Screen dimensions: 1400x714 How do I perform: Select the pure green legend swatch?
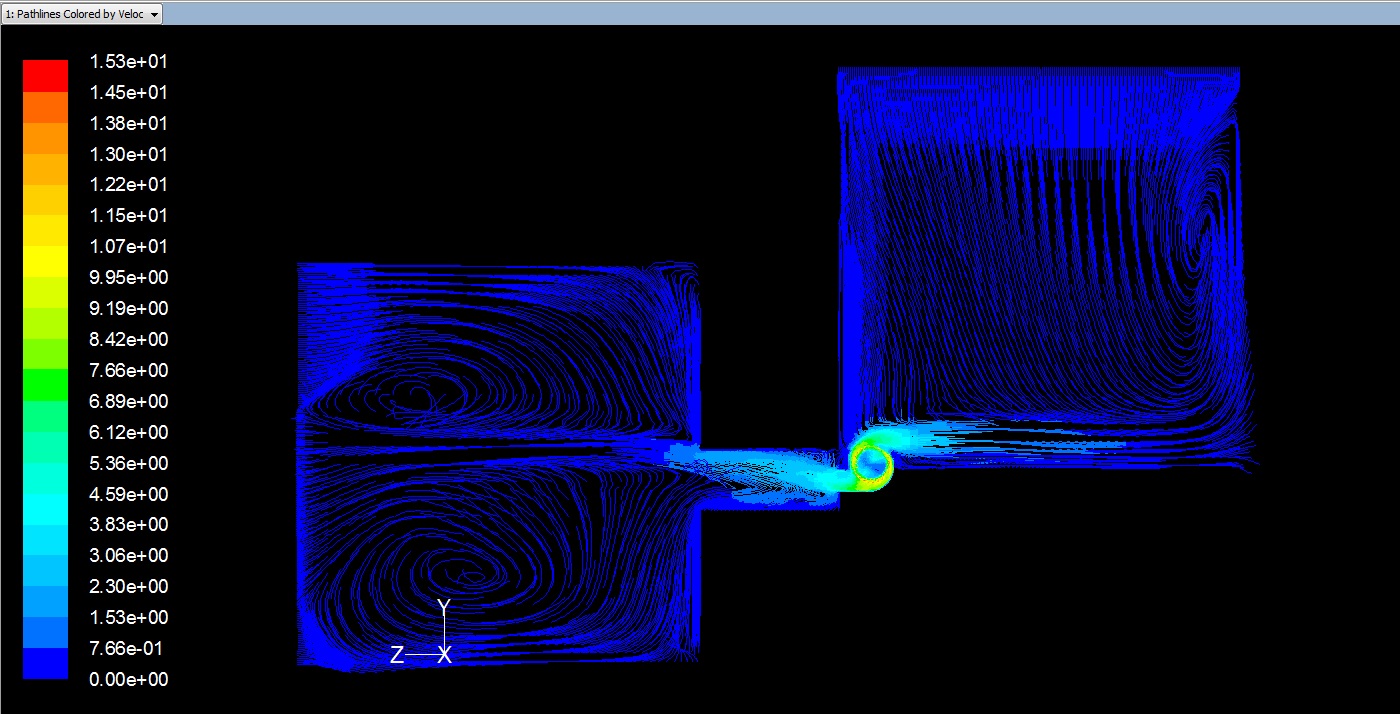tap(45, 384)
